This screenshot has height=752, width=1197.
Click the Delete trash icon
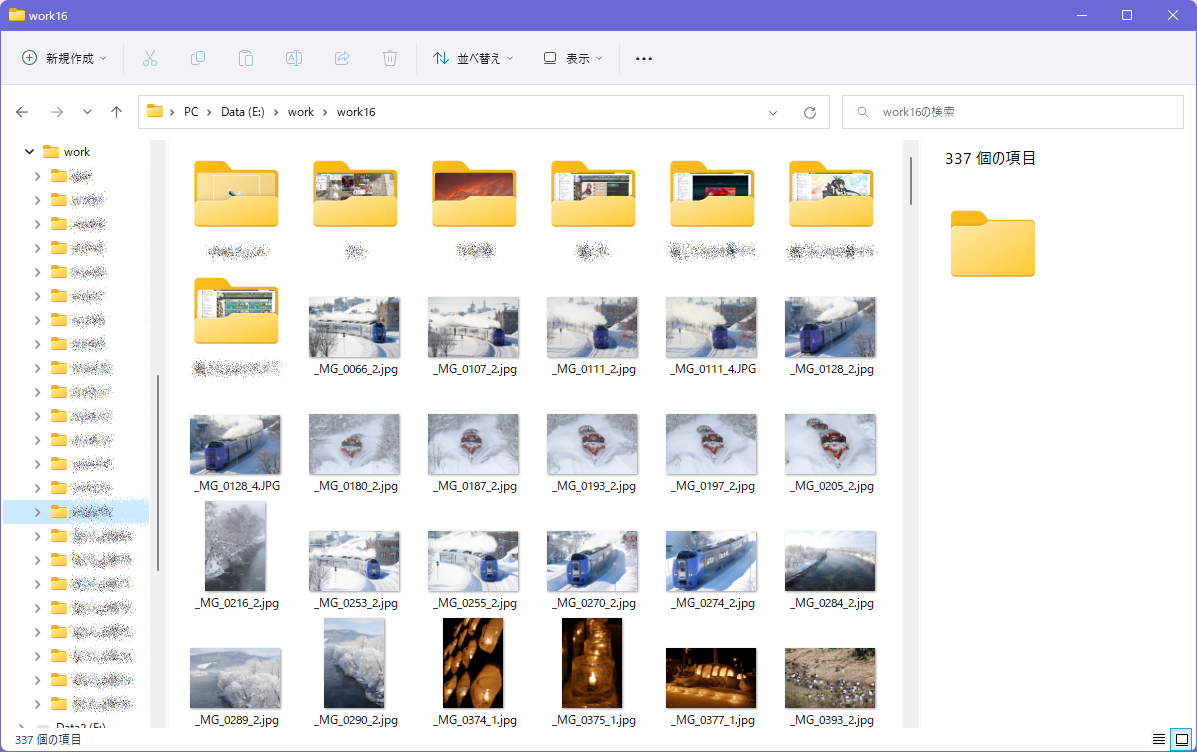tap(390, 58)
